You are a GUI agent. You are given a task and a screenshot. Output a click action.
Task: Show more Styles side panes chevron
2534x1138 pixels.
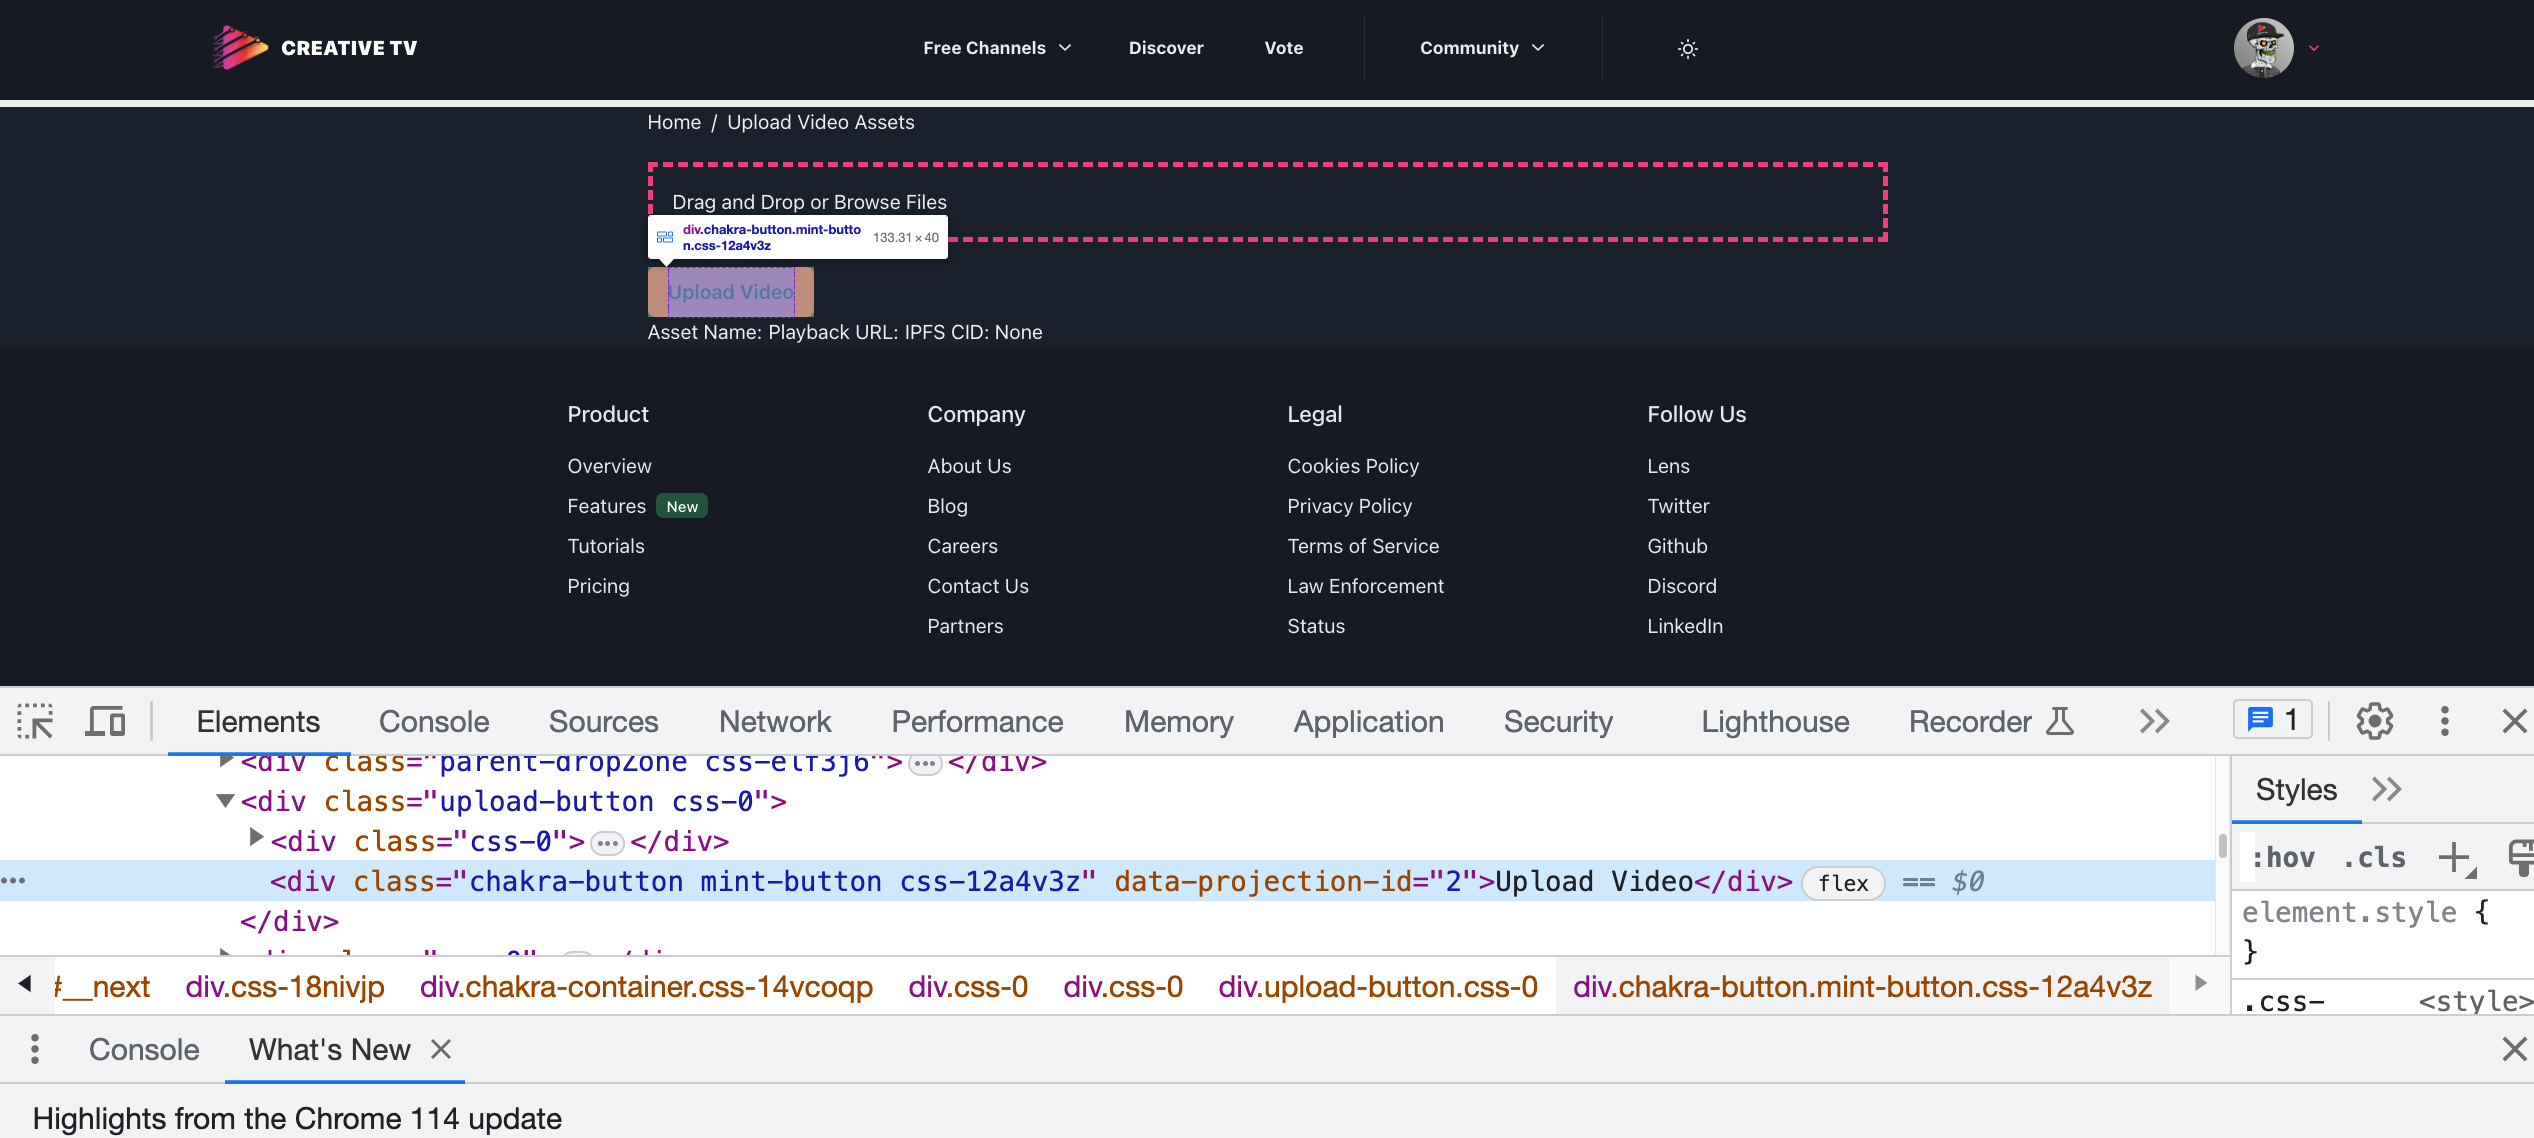[2386, 790]
